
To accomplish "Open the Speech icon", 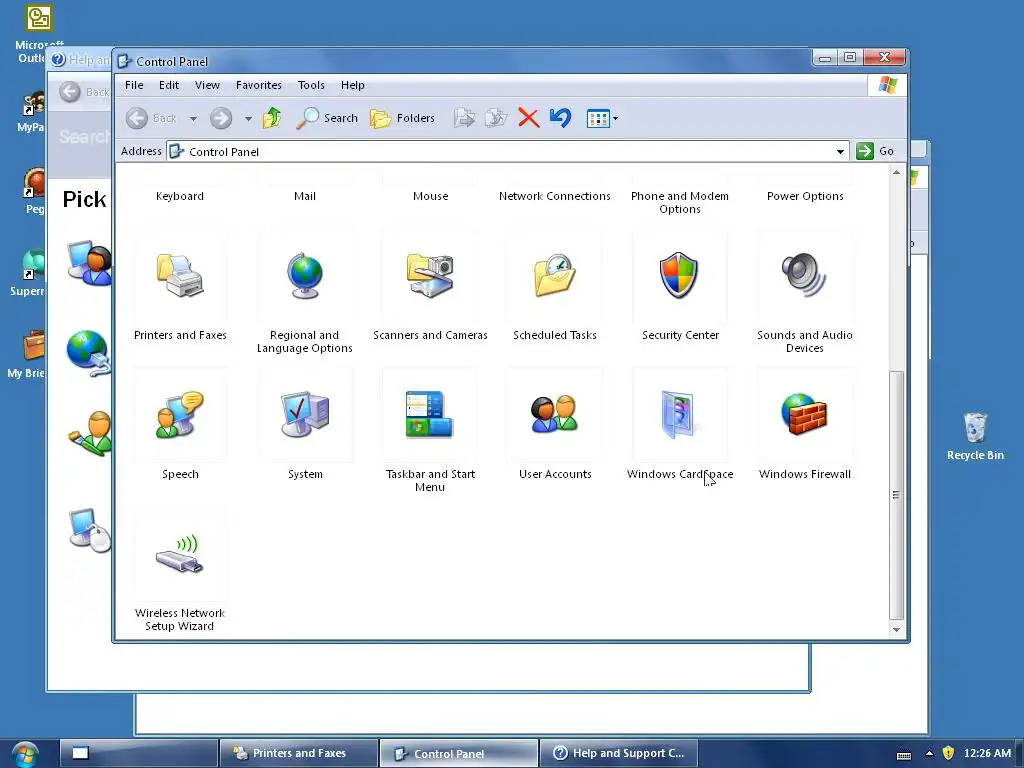I will [180, 415].
